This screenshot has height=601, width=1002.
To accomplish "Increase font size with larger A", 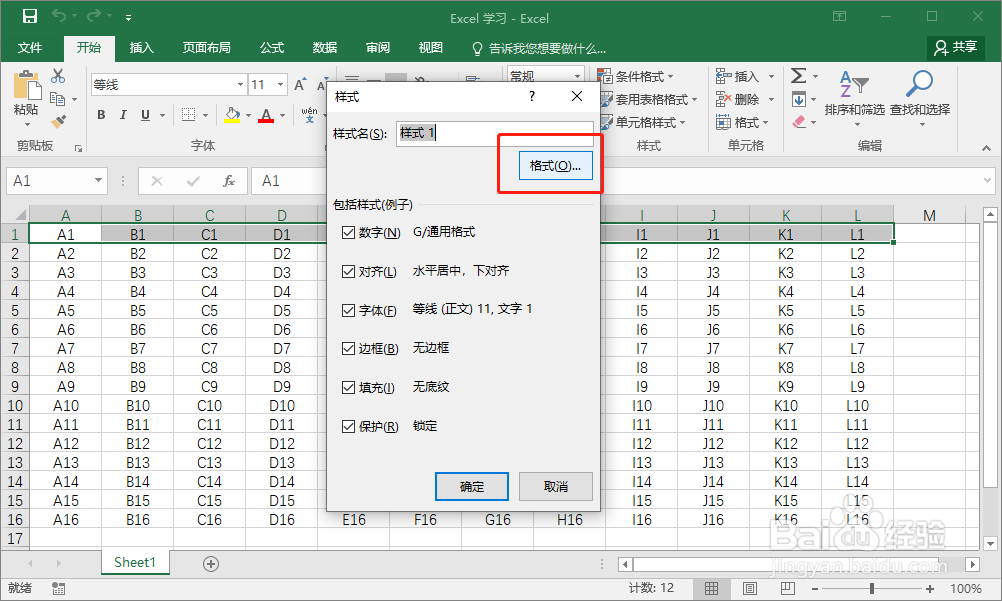I will click(300, 85).
